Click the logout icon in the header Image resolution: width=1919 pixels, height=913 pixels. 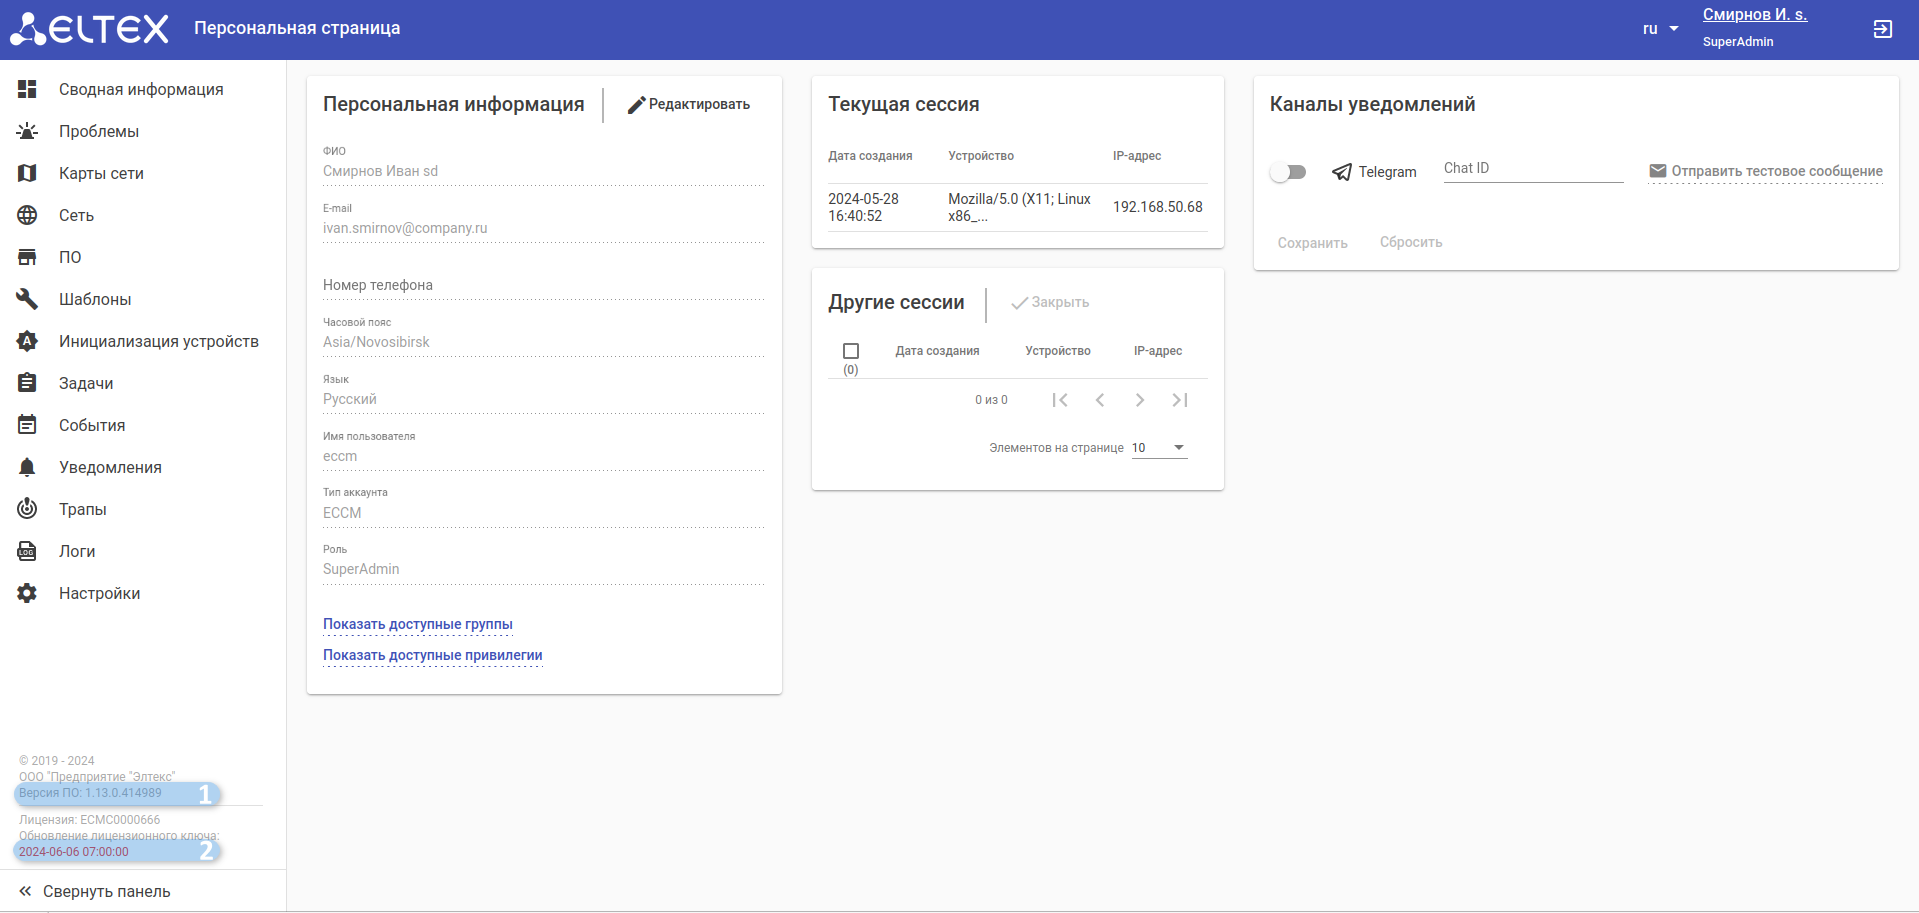coord(1882,29)
